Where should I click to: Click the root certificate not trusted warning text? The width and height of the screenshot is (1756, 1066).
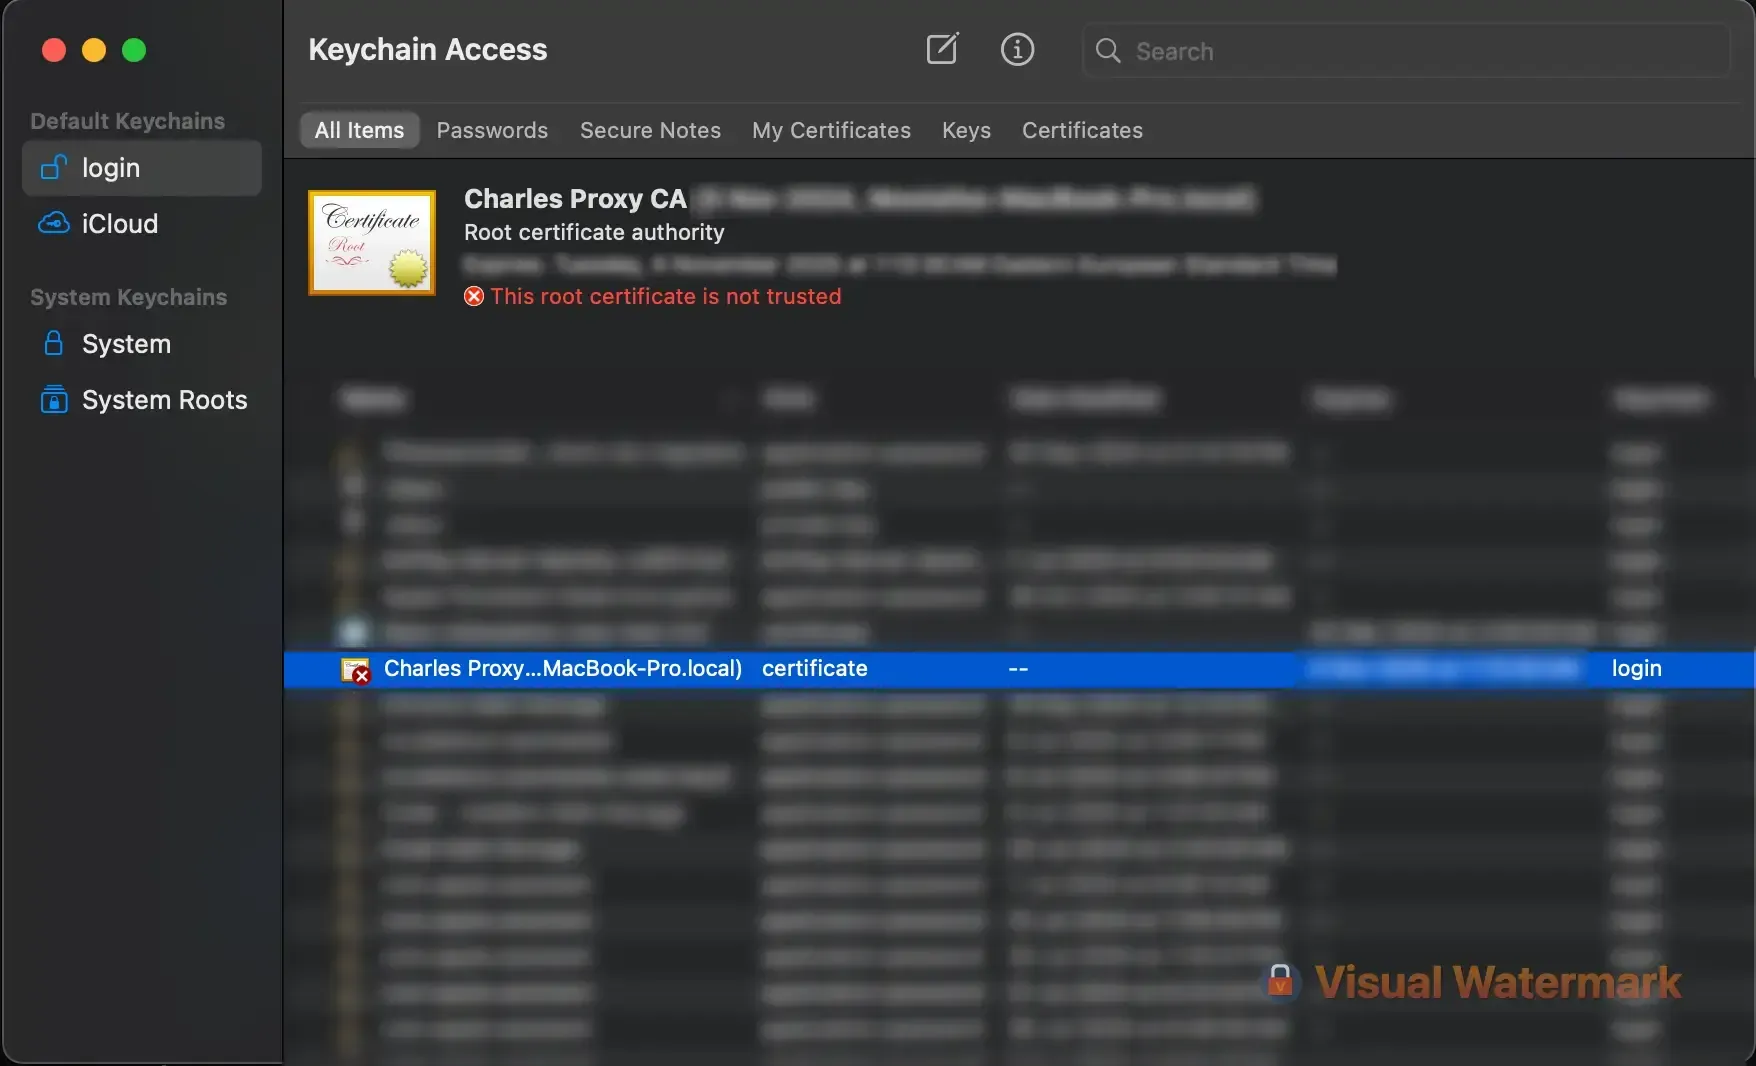click(x=667, y=296)
